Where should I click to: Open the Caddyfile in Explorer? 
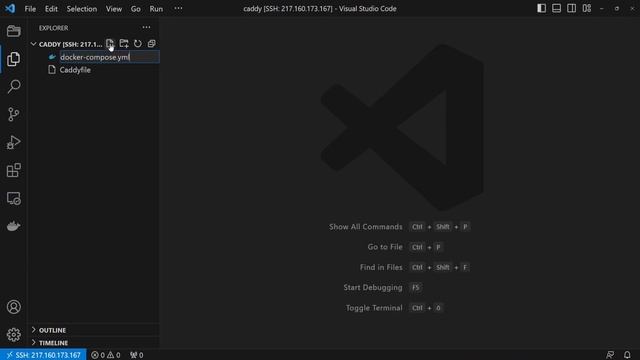point(75,70)
